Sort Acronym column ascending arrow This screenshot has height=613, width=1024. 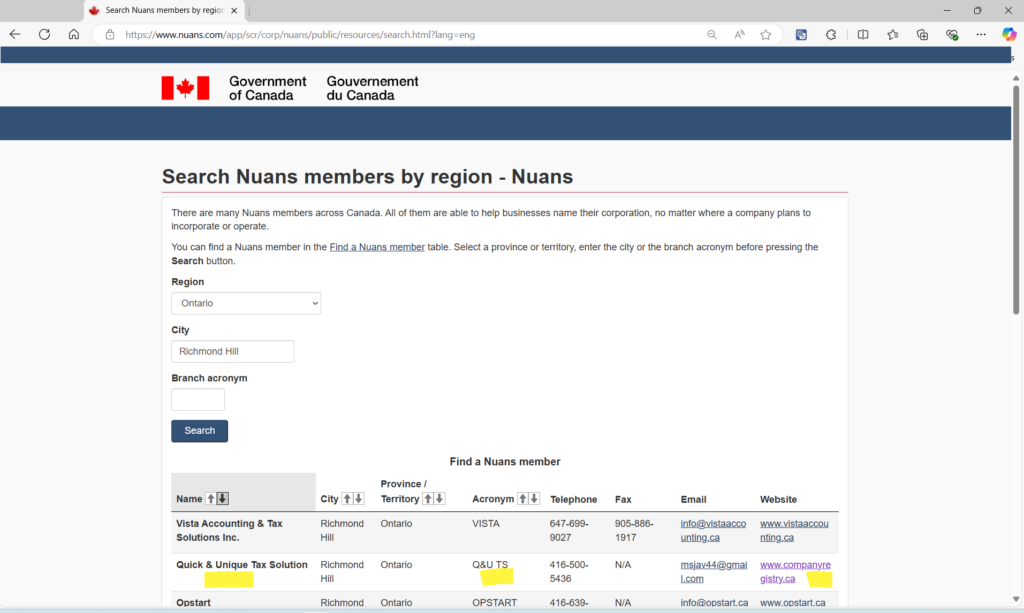click(522, 499)
